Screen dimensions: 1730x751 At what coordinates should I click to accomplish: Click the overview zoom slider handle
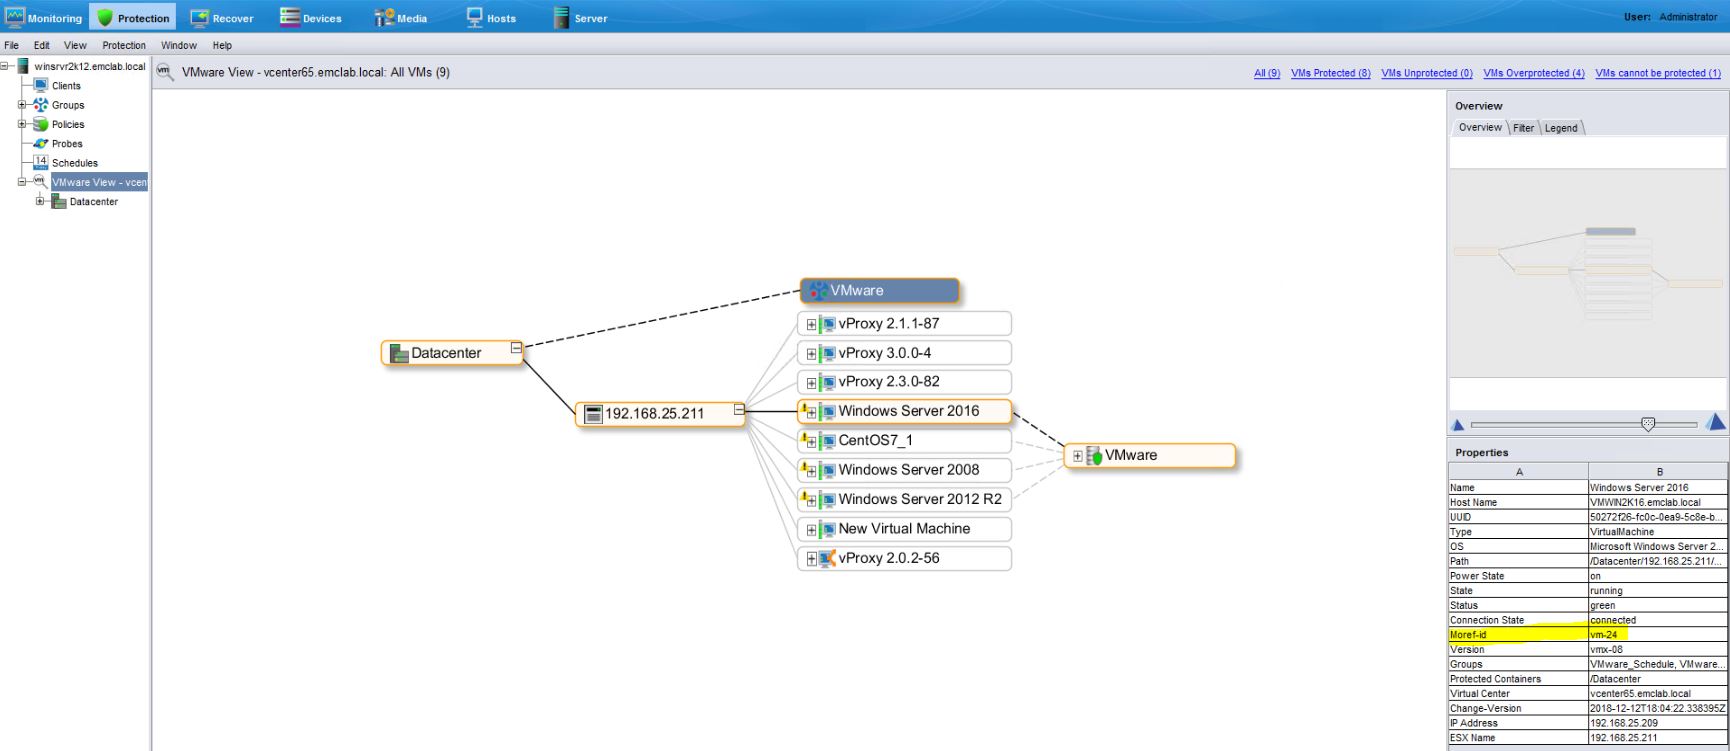point(1648,424)
